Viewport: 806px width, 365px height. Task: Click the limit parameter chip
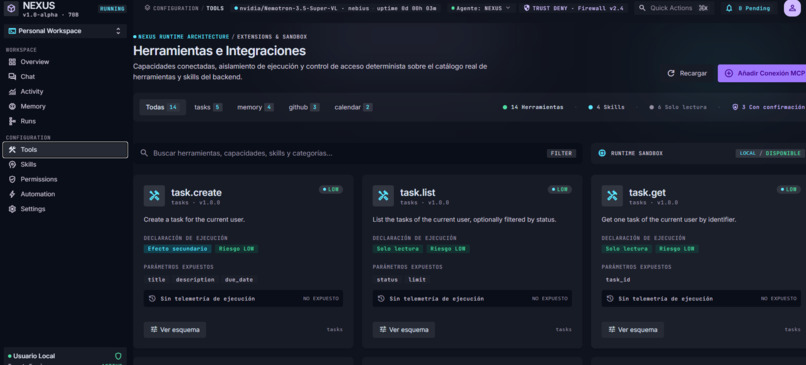coord(417,280)
